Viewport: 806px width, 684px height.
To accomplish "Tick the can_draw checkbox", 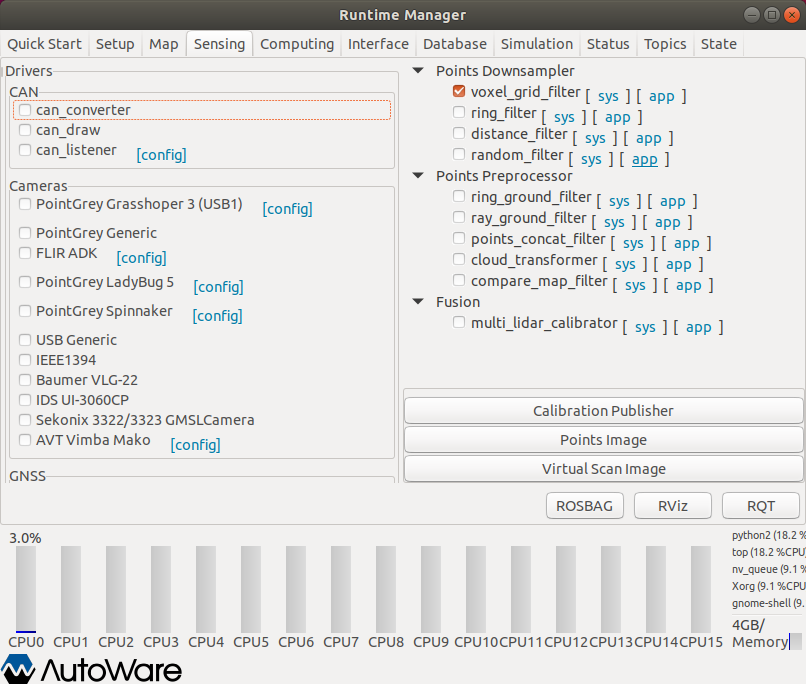I will tap(25, 130).
